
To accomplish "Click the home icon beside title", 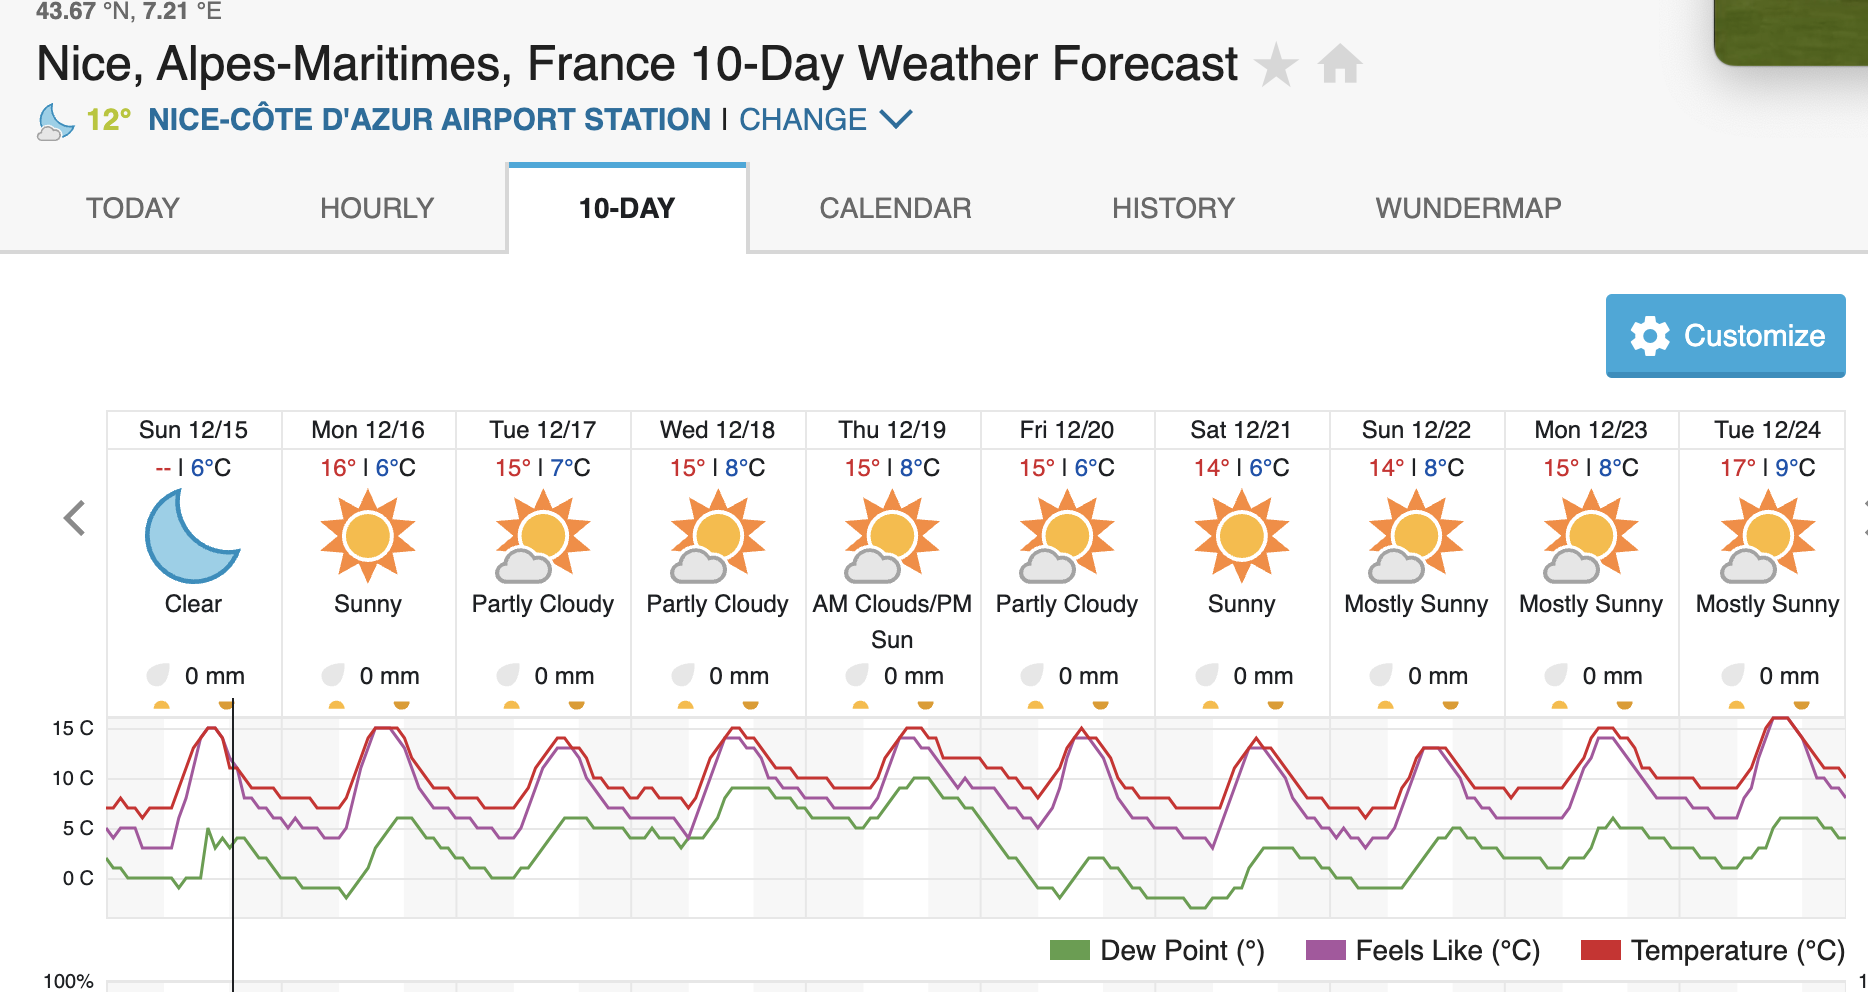I will (1340, 65).
